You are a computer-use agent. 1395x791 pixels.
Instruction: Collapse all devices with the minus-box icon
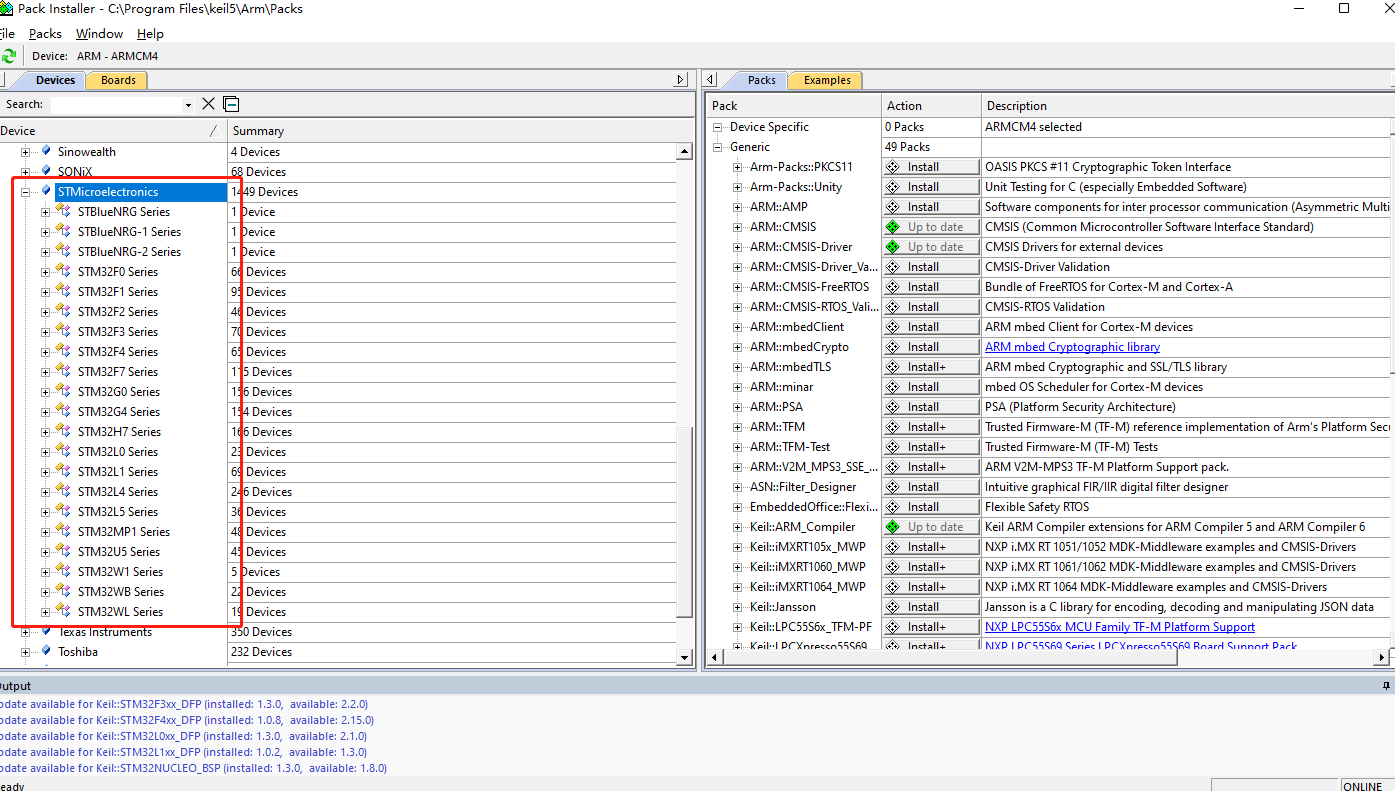pos(231,104)
